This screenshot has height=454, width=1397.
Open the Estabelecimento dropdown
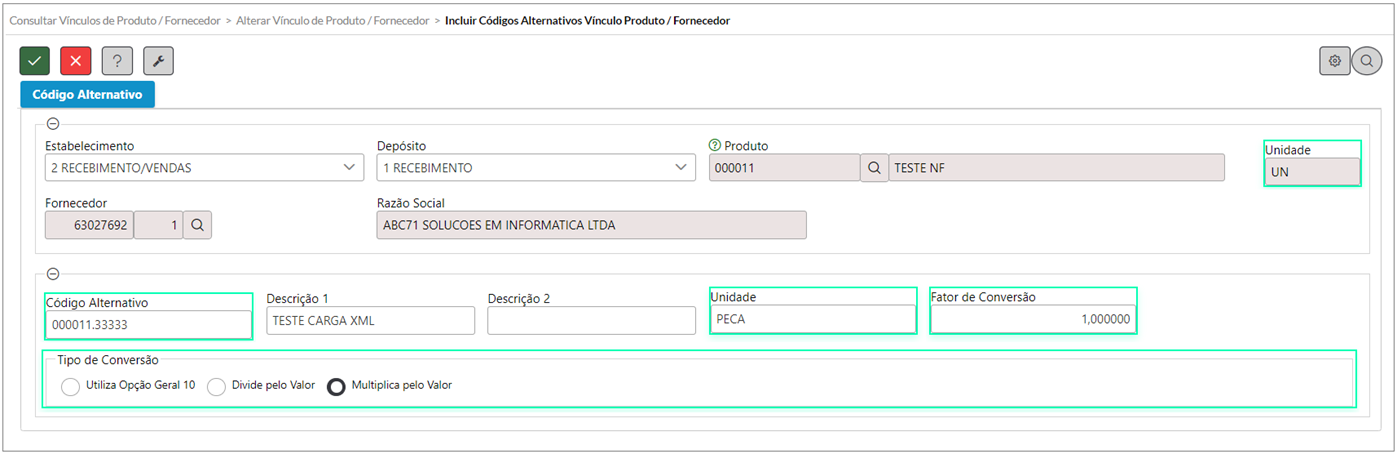click(x=204, y=168)
